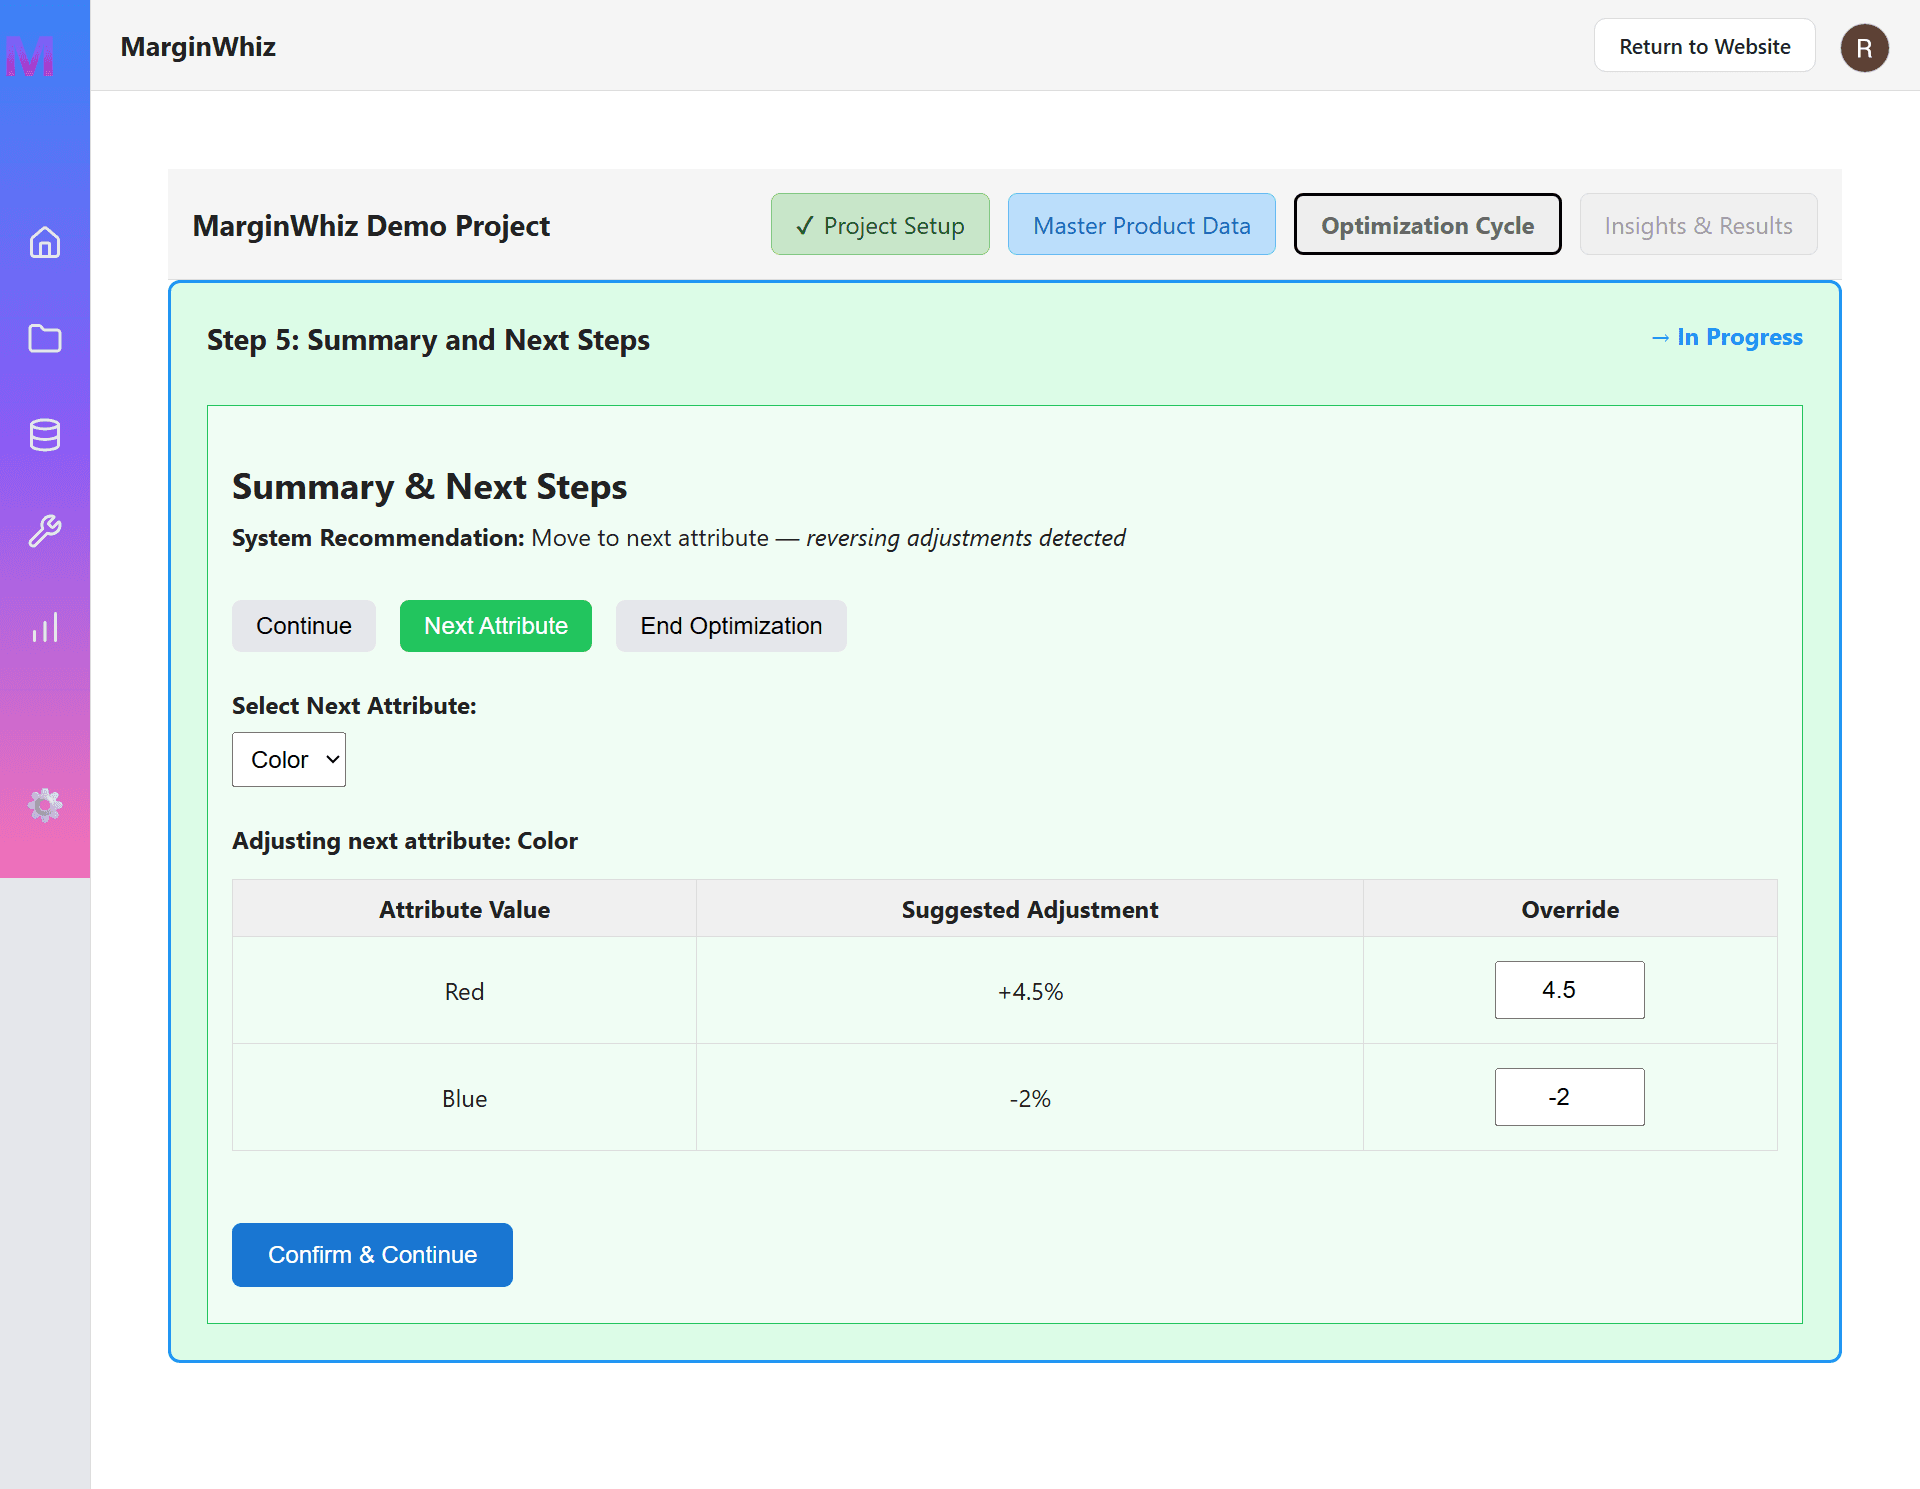Click the user avatar R icon

1864,48
